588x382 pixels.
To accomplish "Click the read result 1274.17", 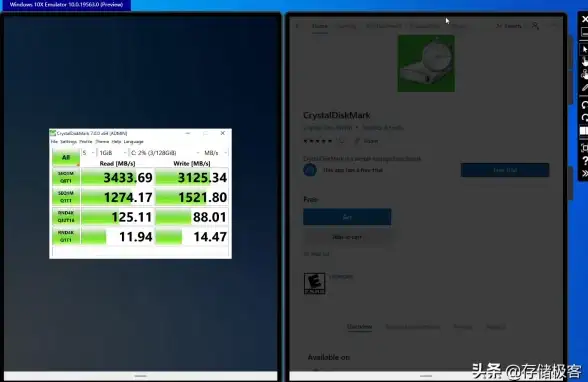I will [117, 197].
